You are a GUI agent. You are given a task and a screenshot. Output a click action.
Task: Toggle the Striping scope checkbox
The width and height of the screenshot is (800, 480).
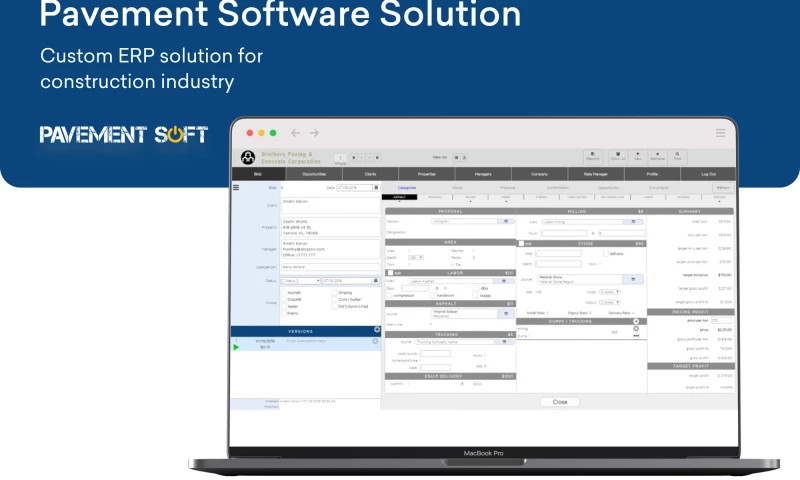click(335, 293)
